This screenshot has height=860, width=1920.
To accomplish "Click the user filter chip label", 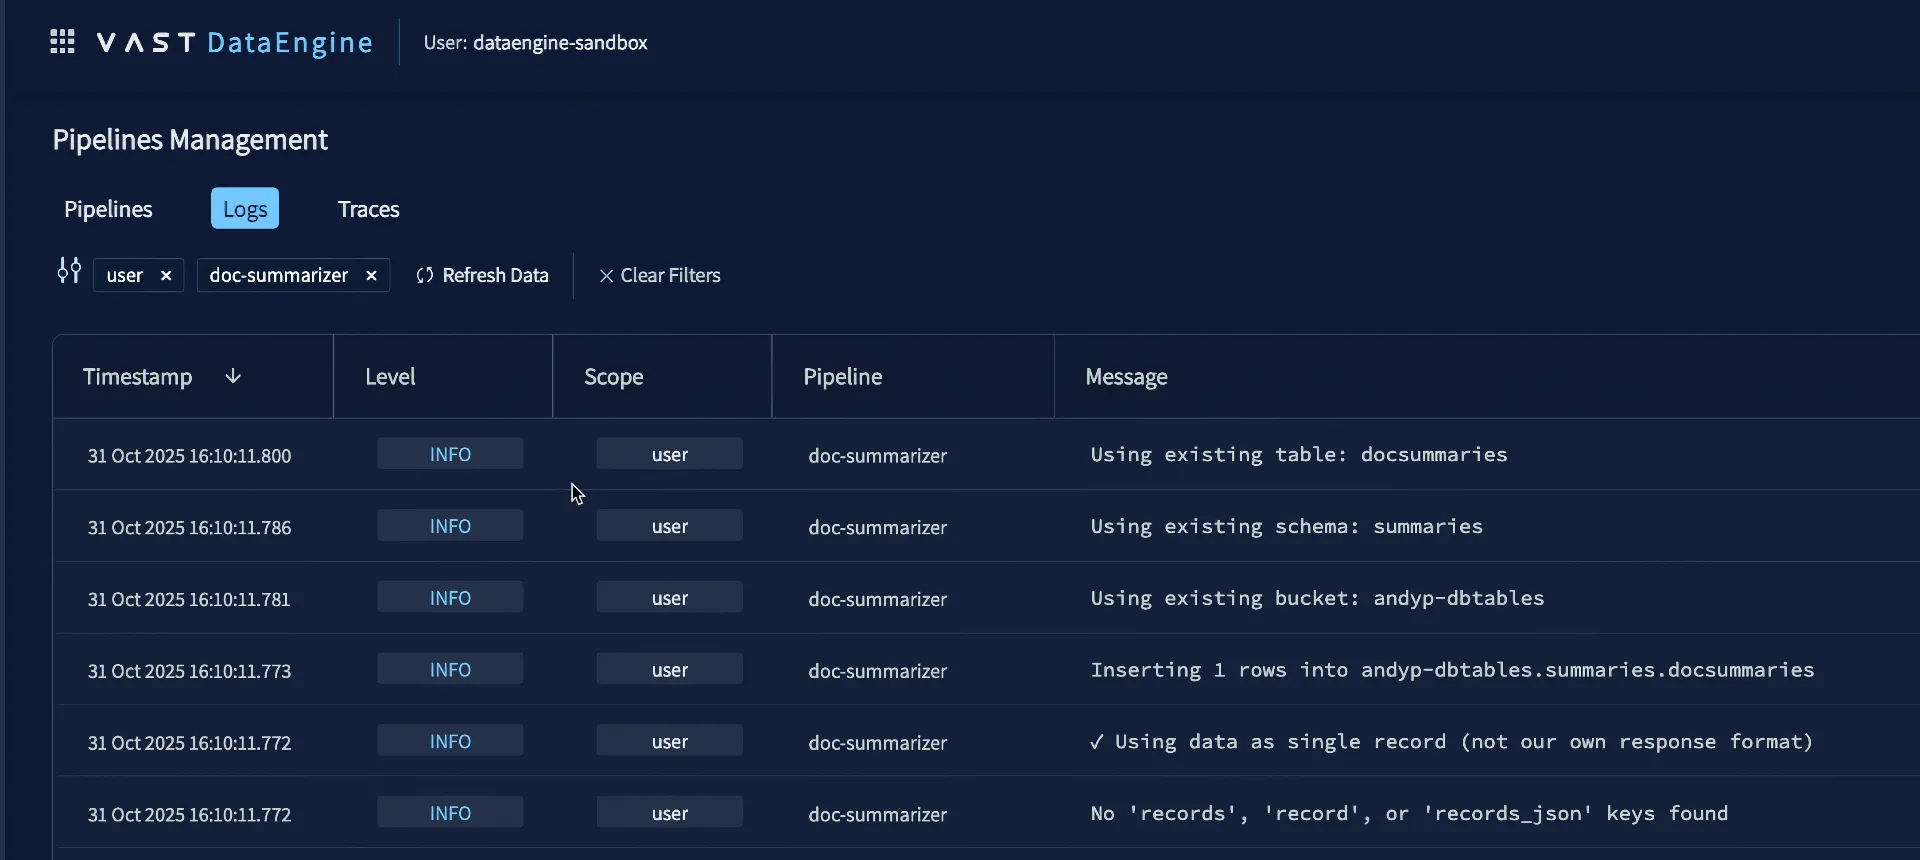I will [x=125, y=275].
